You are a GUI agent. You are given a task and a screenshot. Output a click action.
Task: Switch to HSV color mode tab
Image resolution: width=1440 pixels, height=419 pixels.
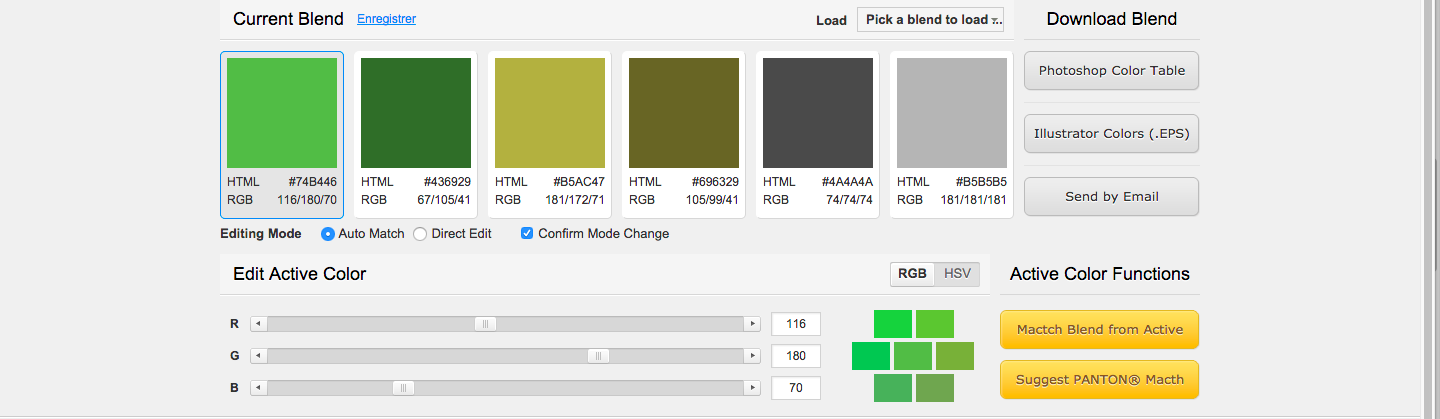click(x=958, y=274)
